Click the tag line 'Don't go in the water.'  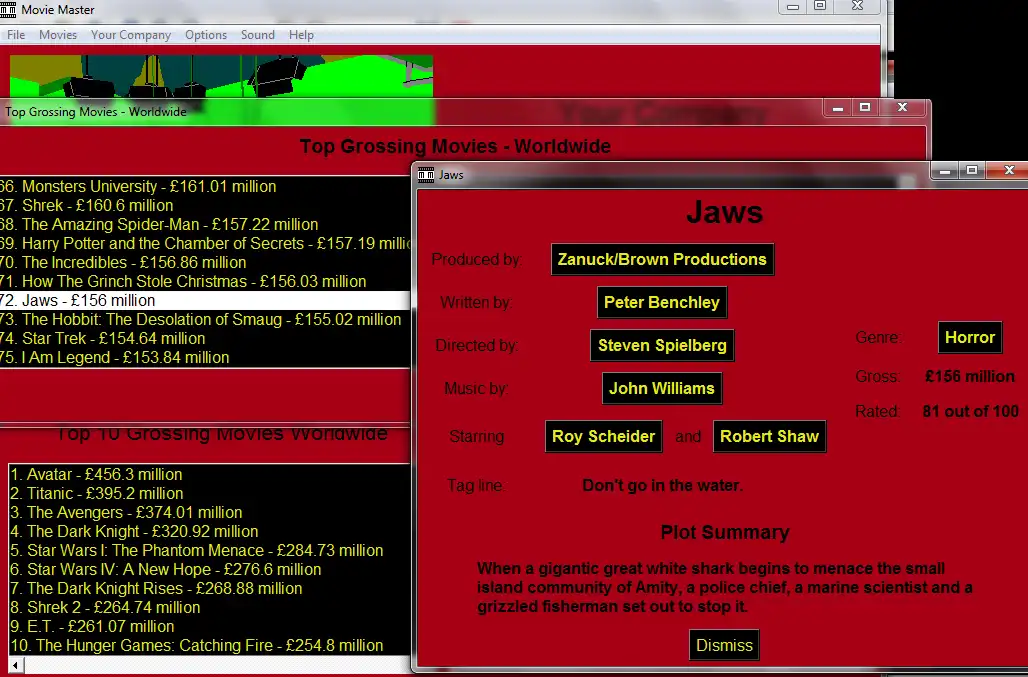pyautogui.click(x=662, y=486)
